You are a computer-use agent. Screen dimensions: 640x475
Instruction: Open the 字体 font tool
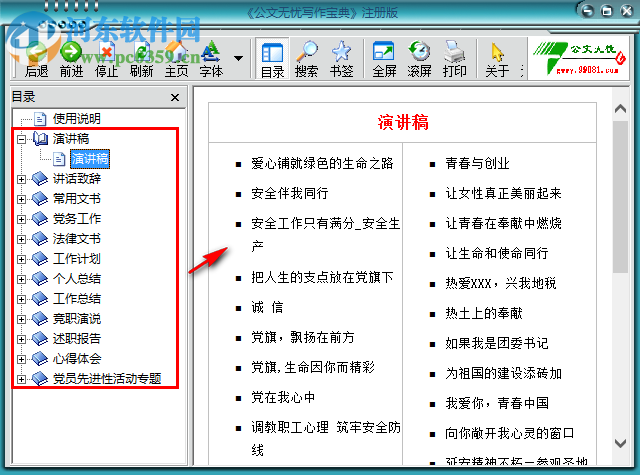211,60
